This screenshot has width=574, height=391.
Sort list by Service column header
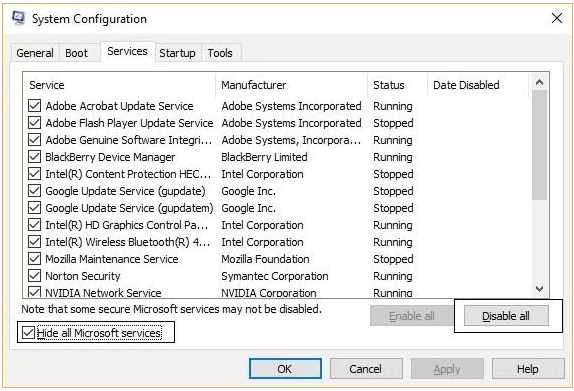point(120,85)
